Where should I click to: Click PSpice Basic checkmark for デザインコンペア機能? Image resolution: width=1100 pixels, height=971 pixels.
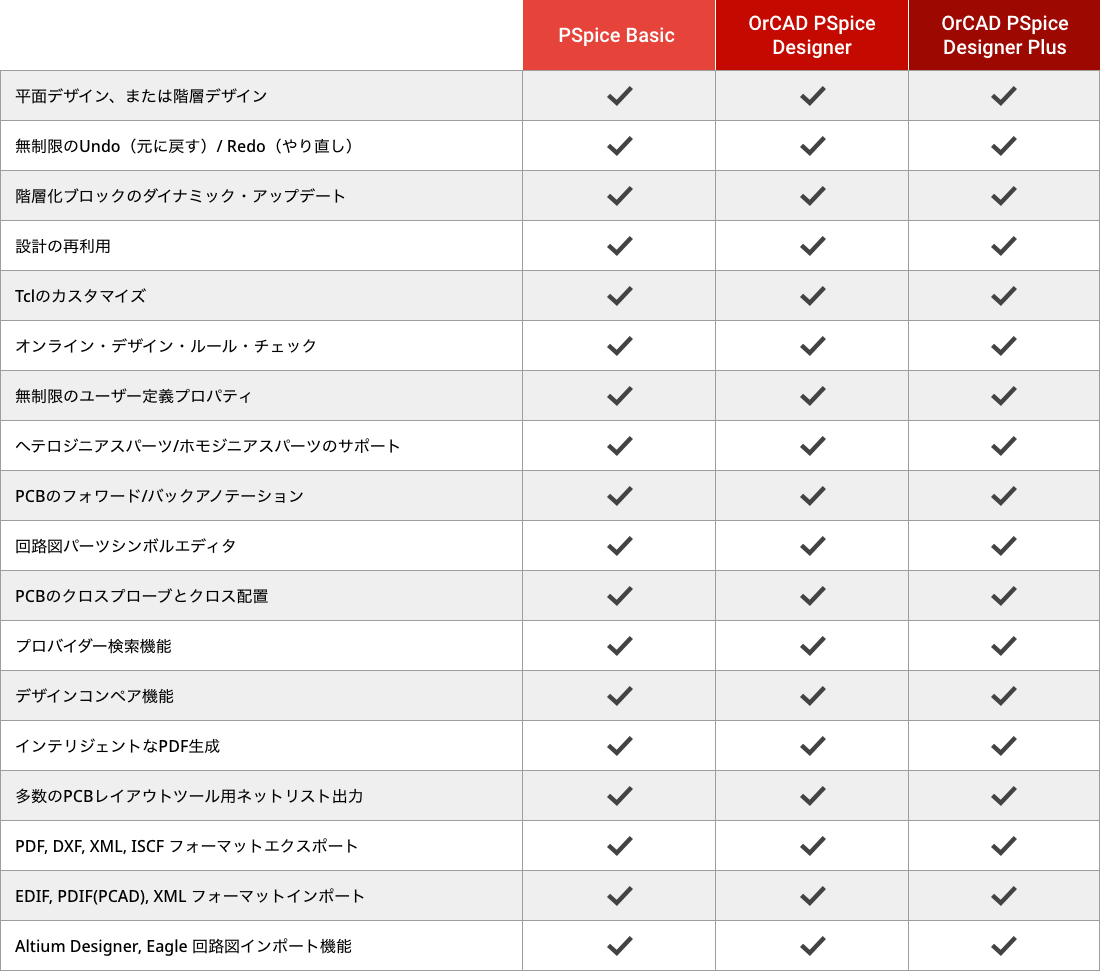(x=620, y=696)
